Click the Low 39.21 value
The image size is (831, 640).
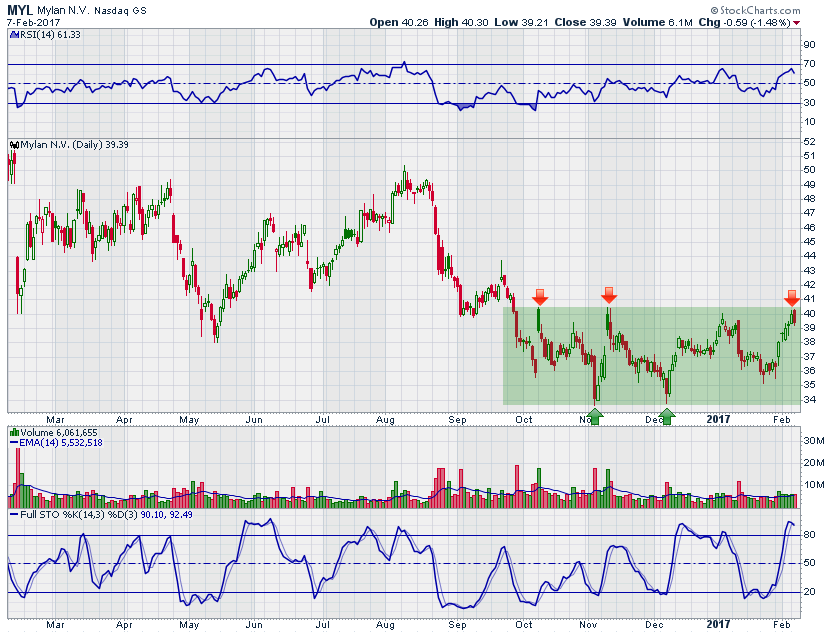[521, 22]
